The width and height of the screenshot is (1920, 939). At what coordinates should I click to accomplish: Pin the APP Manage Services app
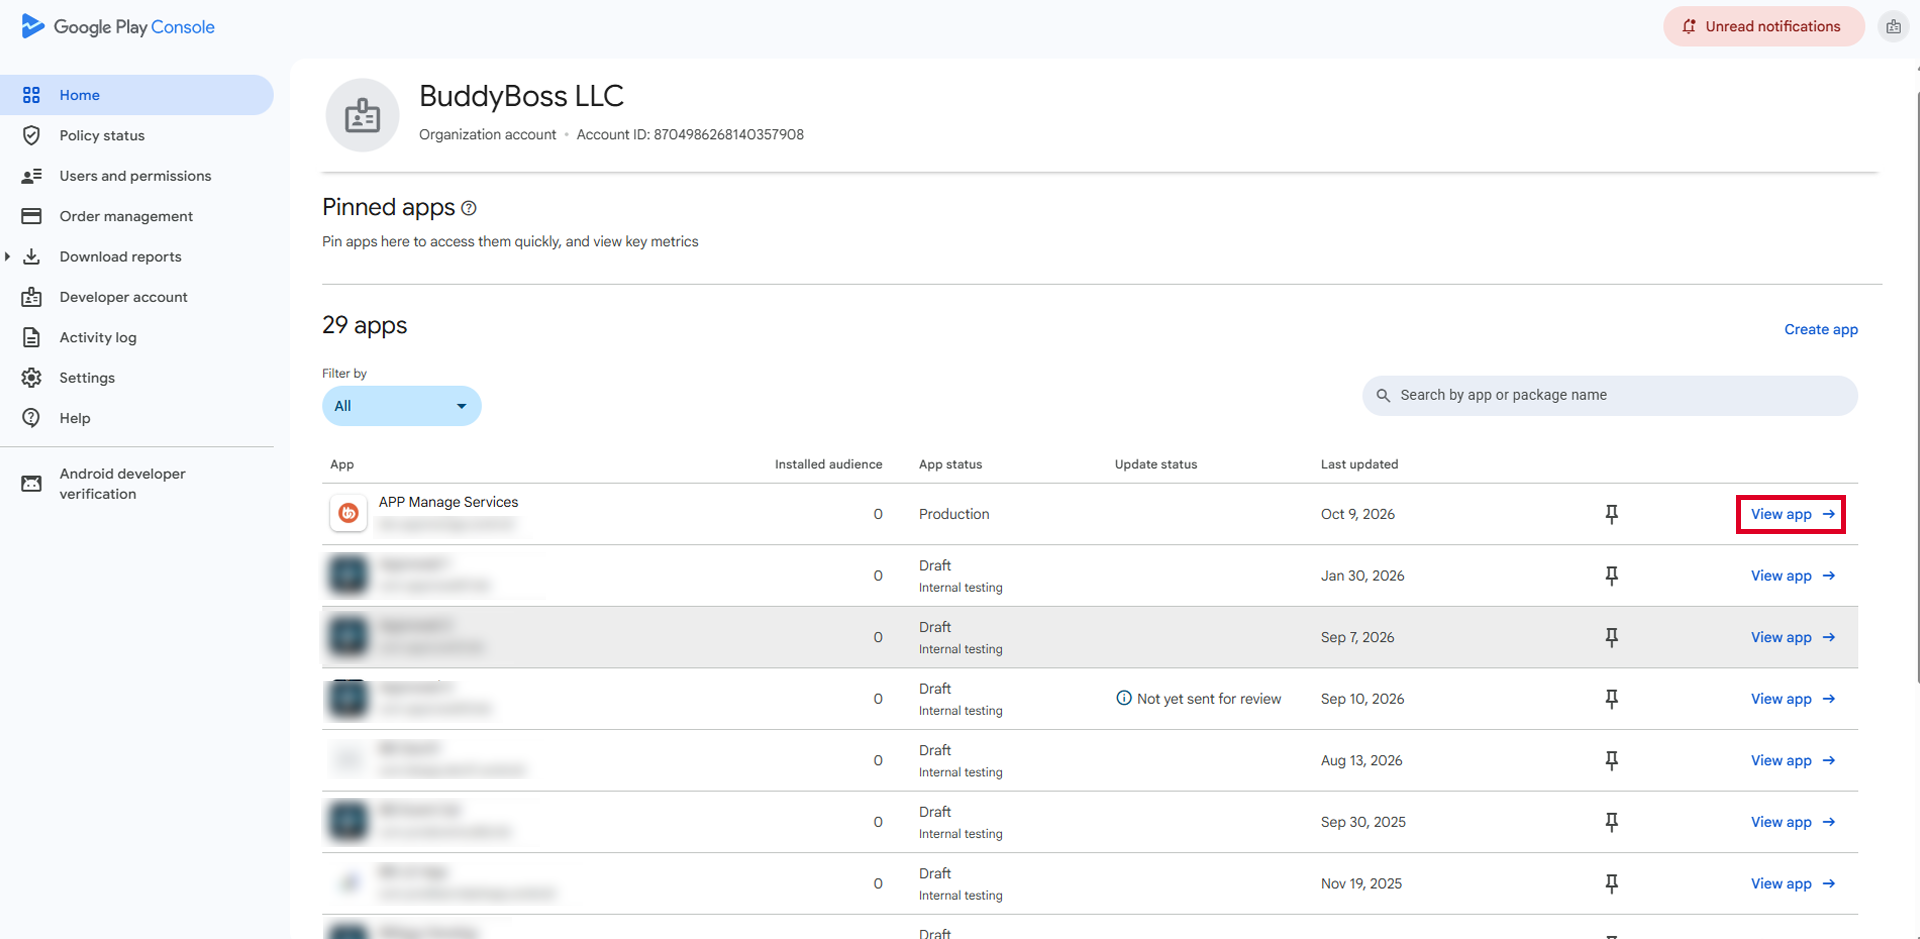pos(1612,514)
